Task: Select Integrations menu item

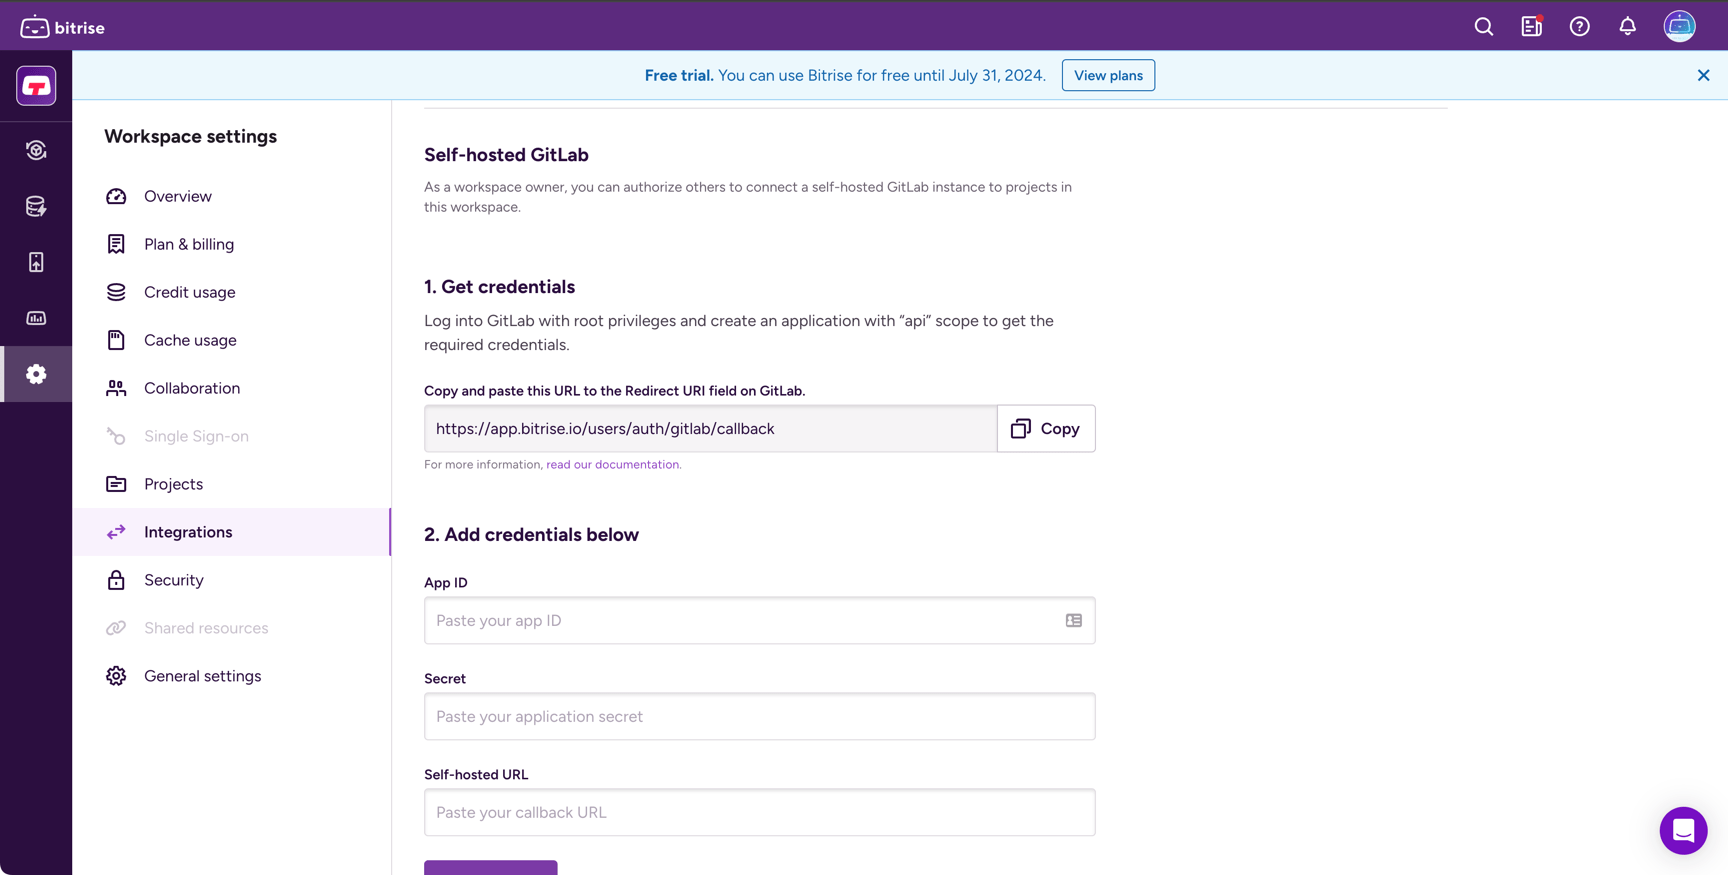Action: point(232,532)
